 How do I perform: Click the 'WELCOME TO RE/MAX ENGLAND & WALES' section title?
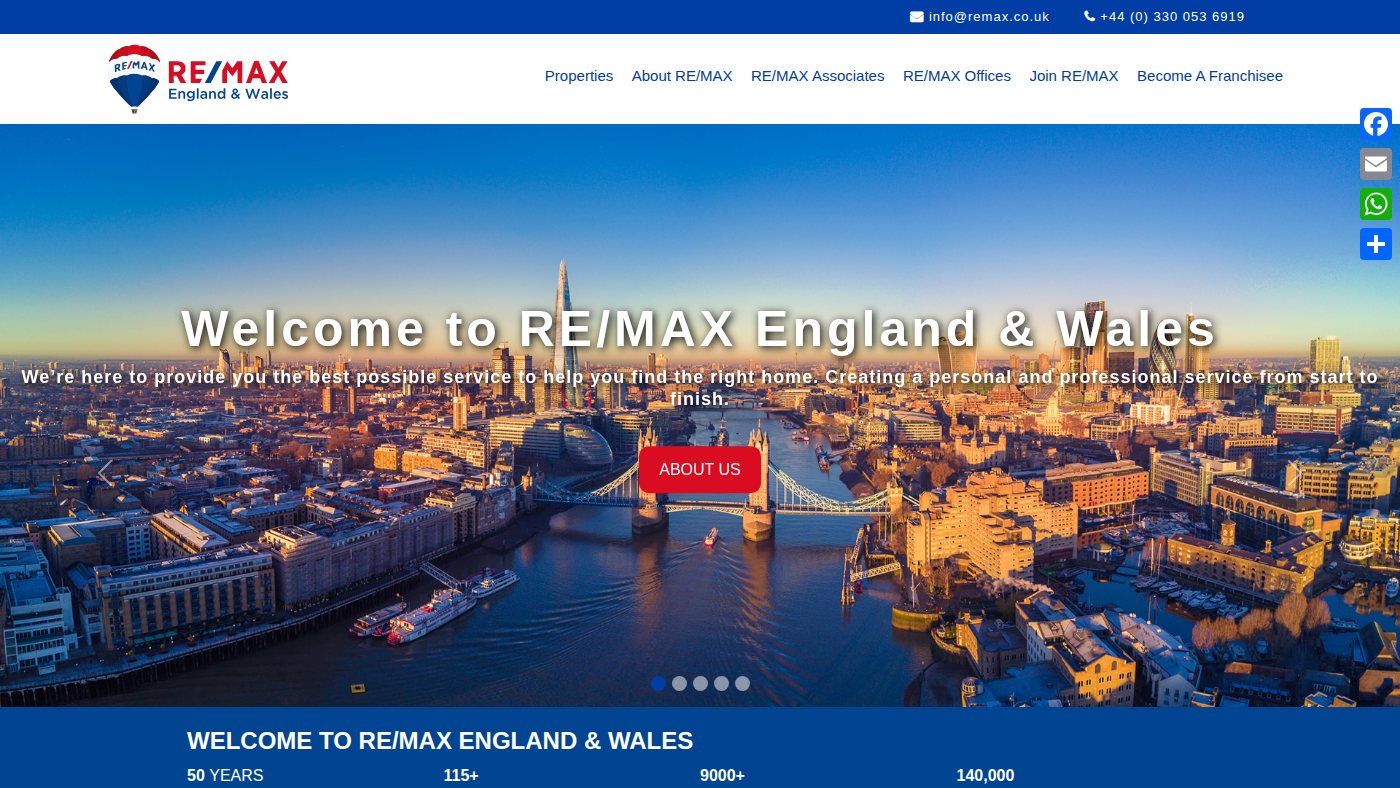(440, 741)
